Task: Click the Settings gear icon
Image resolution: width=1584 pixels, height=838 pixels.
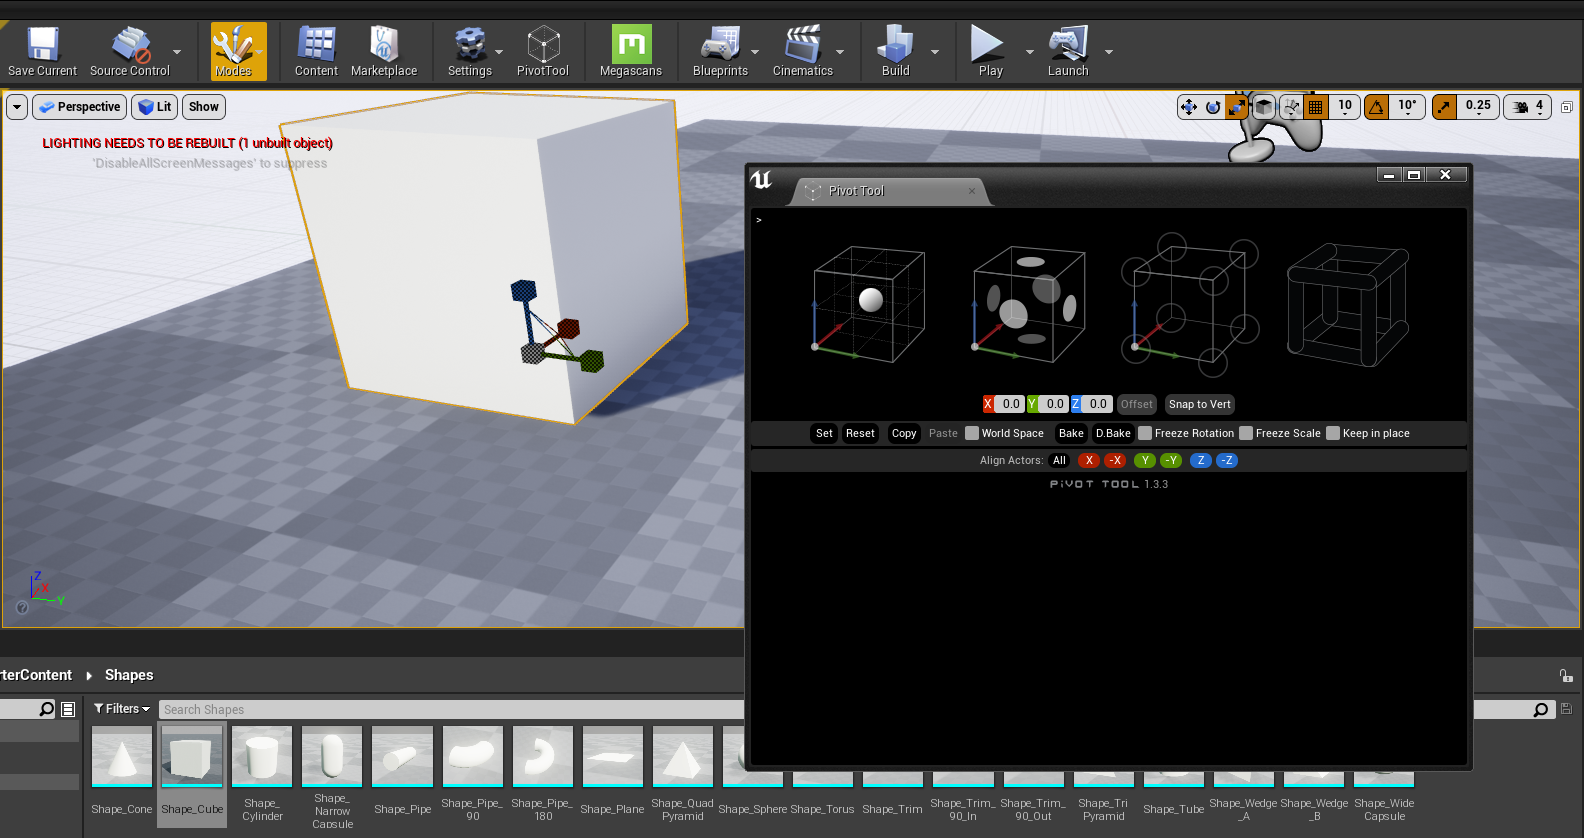Action: pos(470,45)
